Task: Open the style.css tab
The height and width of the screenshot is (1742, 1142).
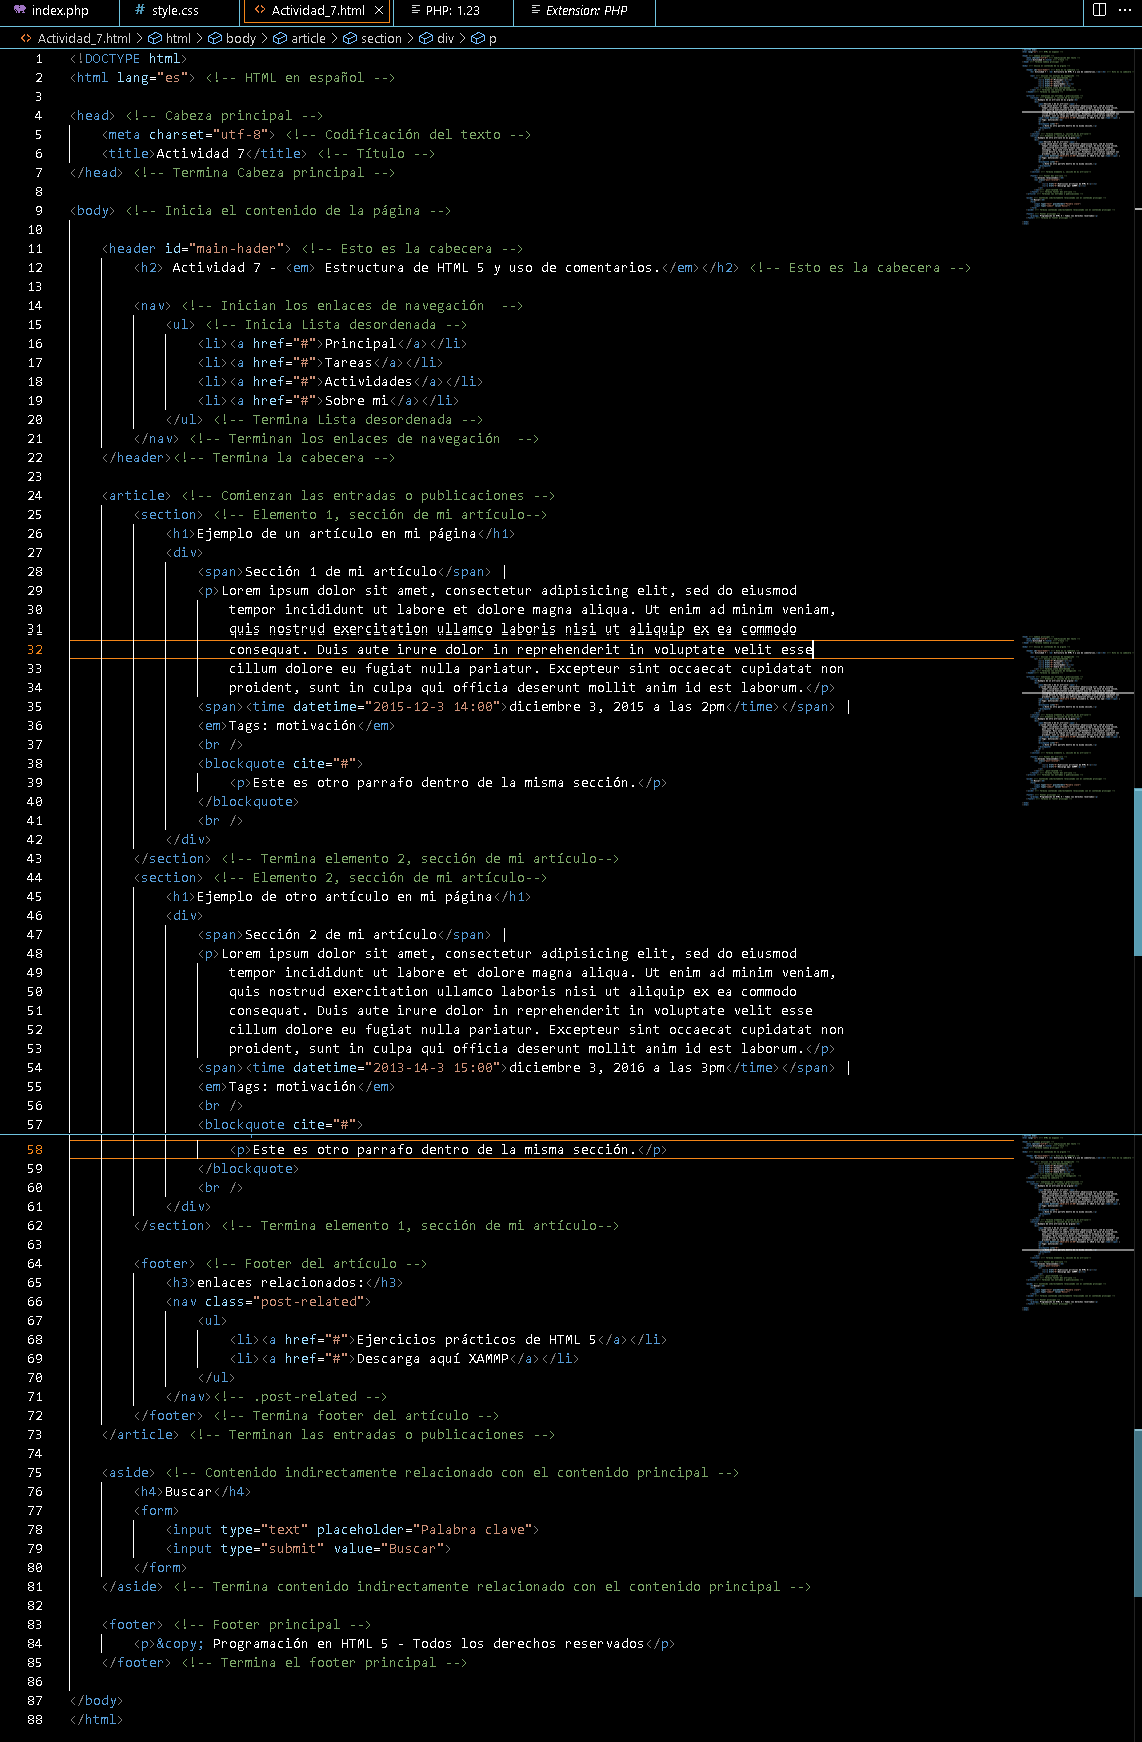Action: pos(175,11)
